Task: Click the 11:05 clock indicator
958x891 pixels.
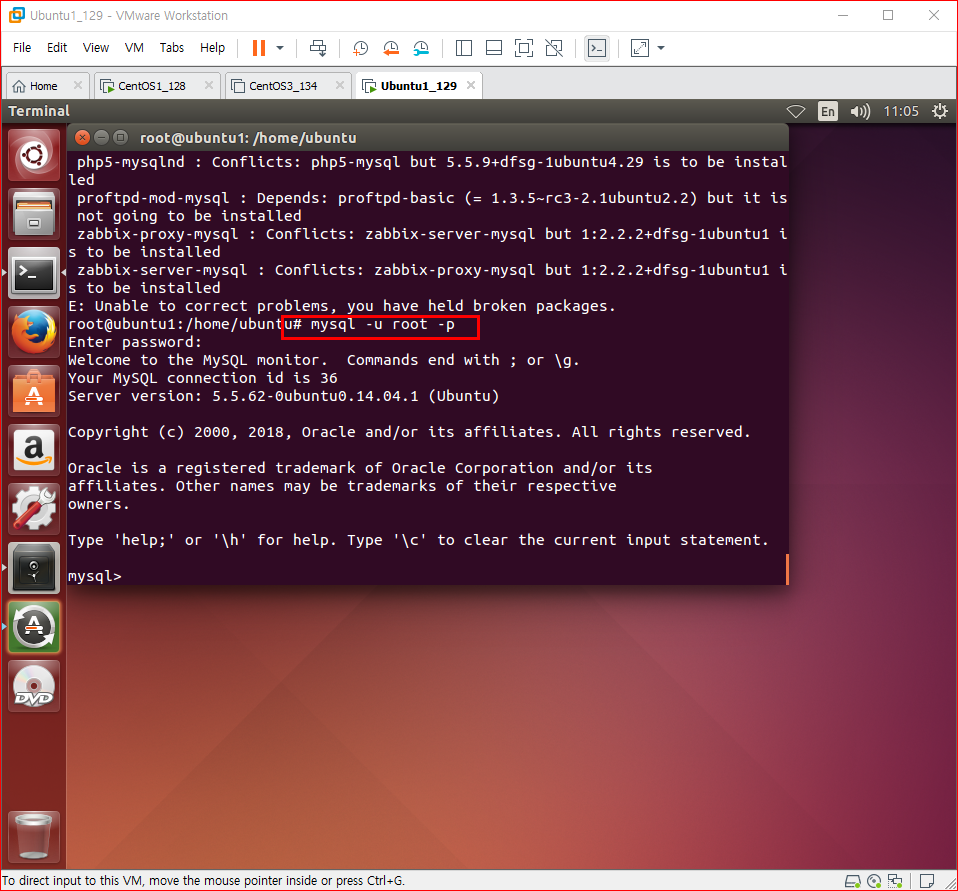Action: pos(901,111)
